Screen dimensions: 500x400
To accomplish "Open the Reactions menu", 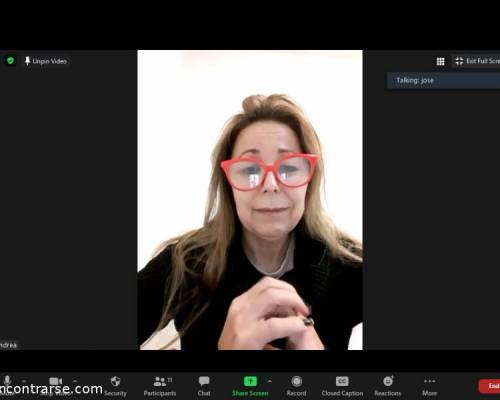I will 388,386.
